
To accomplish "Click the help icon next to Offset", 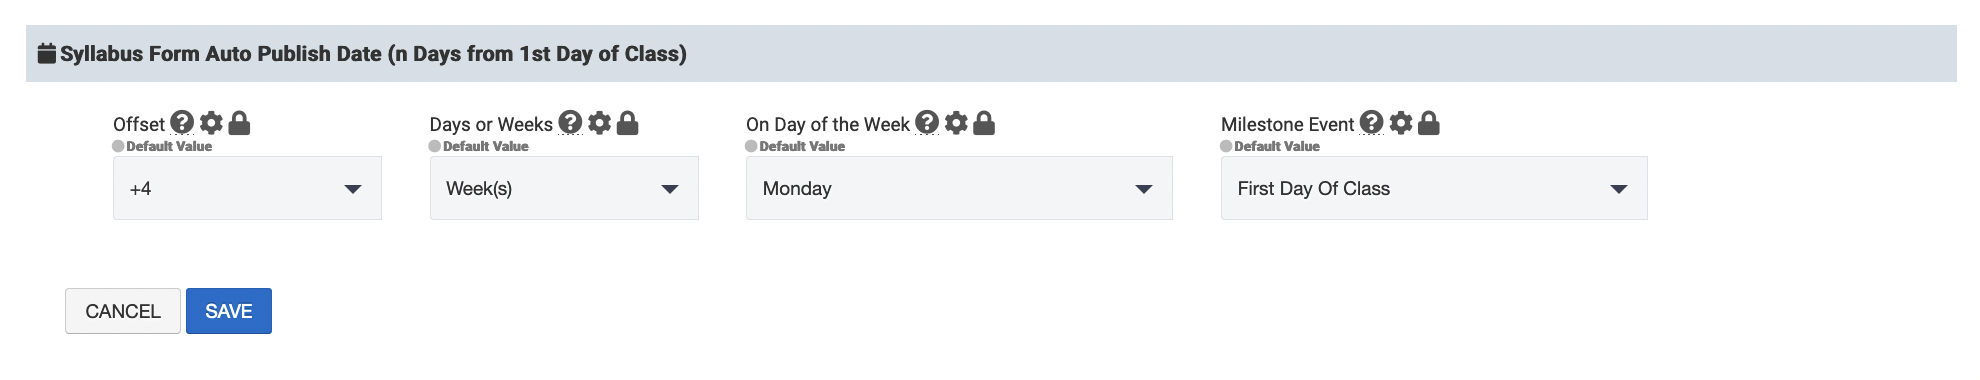I will click(x=181, y=123).
